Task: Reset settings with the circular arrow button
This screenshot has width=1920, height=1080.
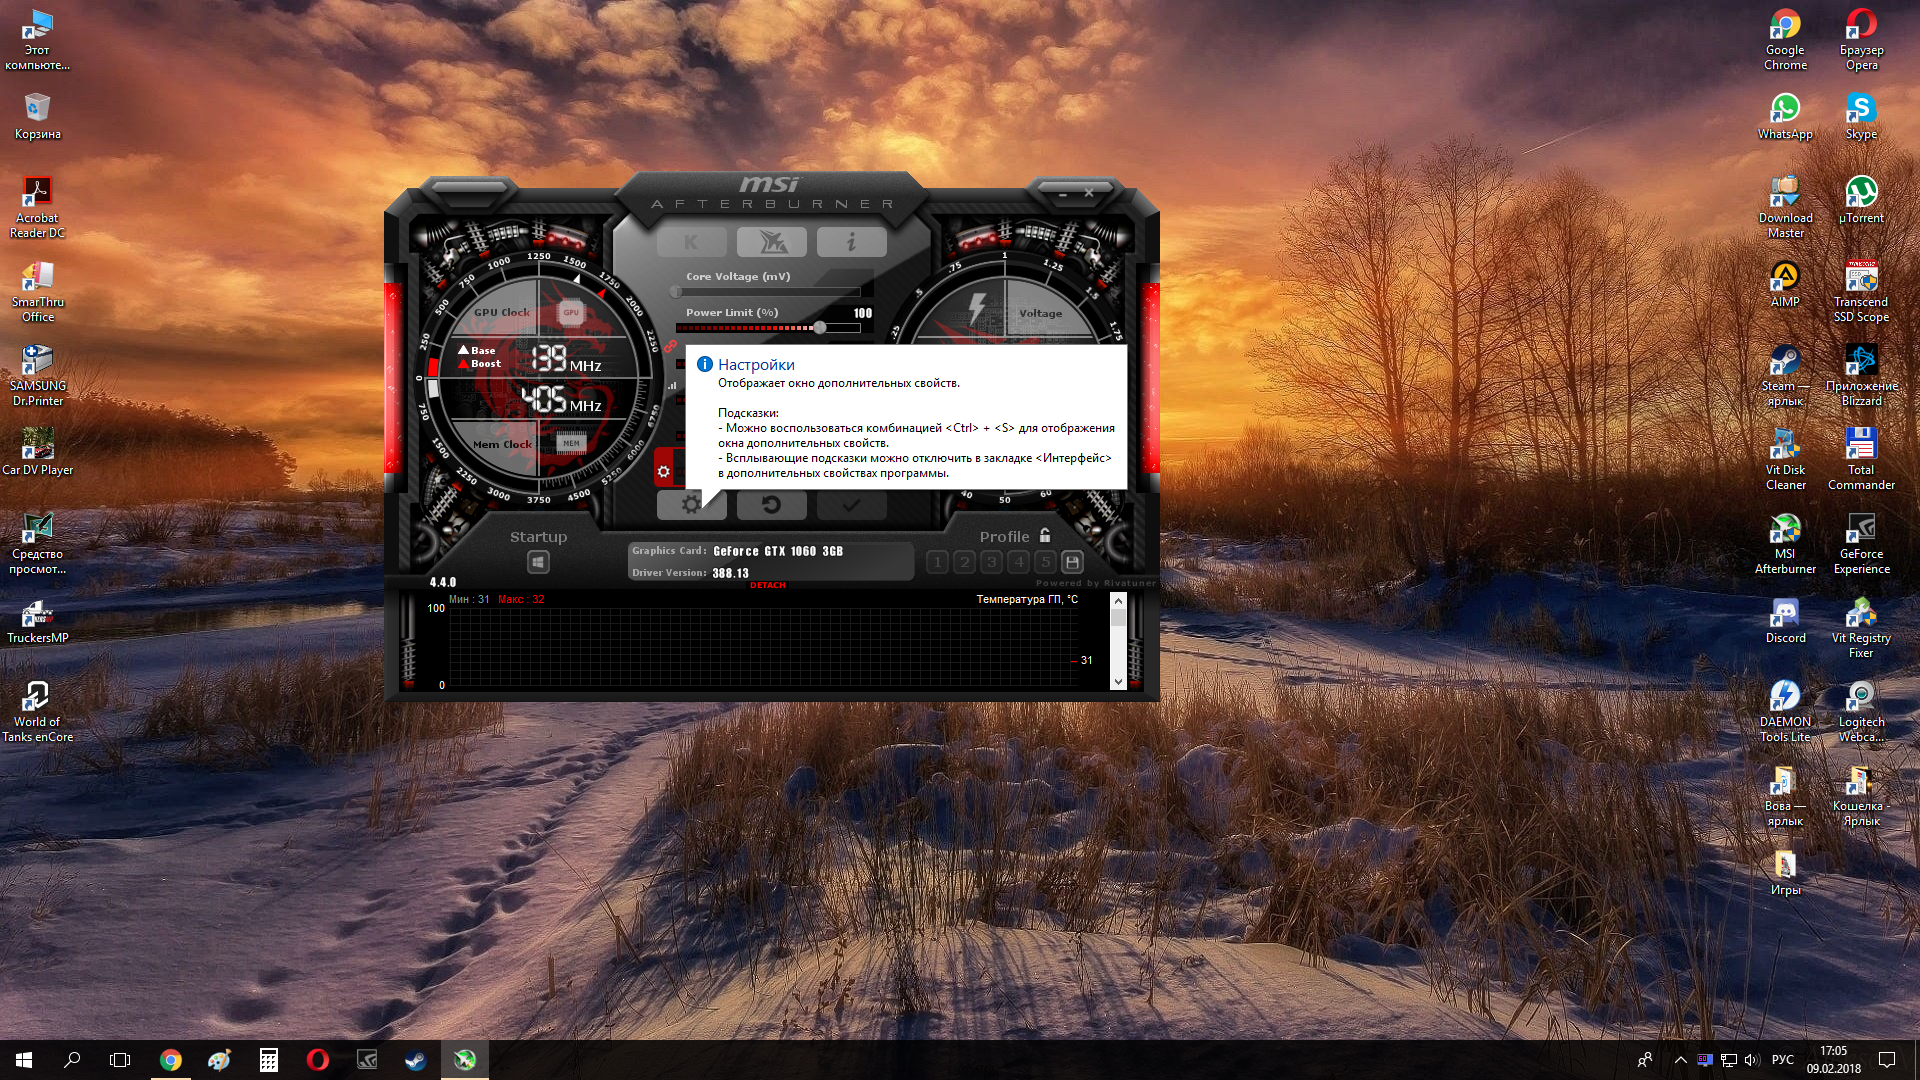Action: pos(771,505)
